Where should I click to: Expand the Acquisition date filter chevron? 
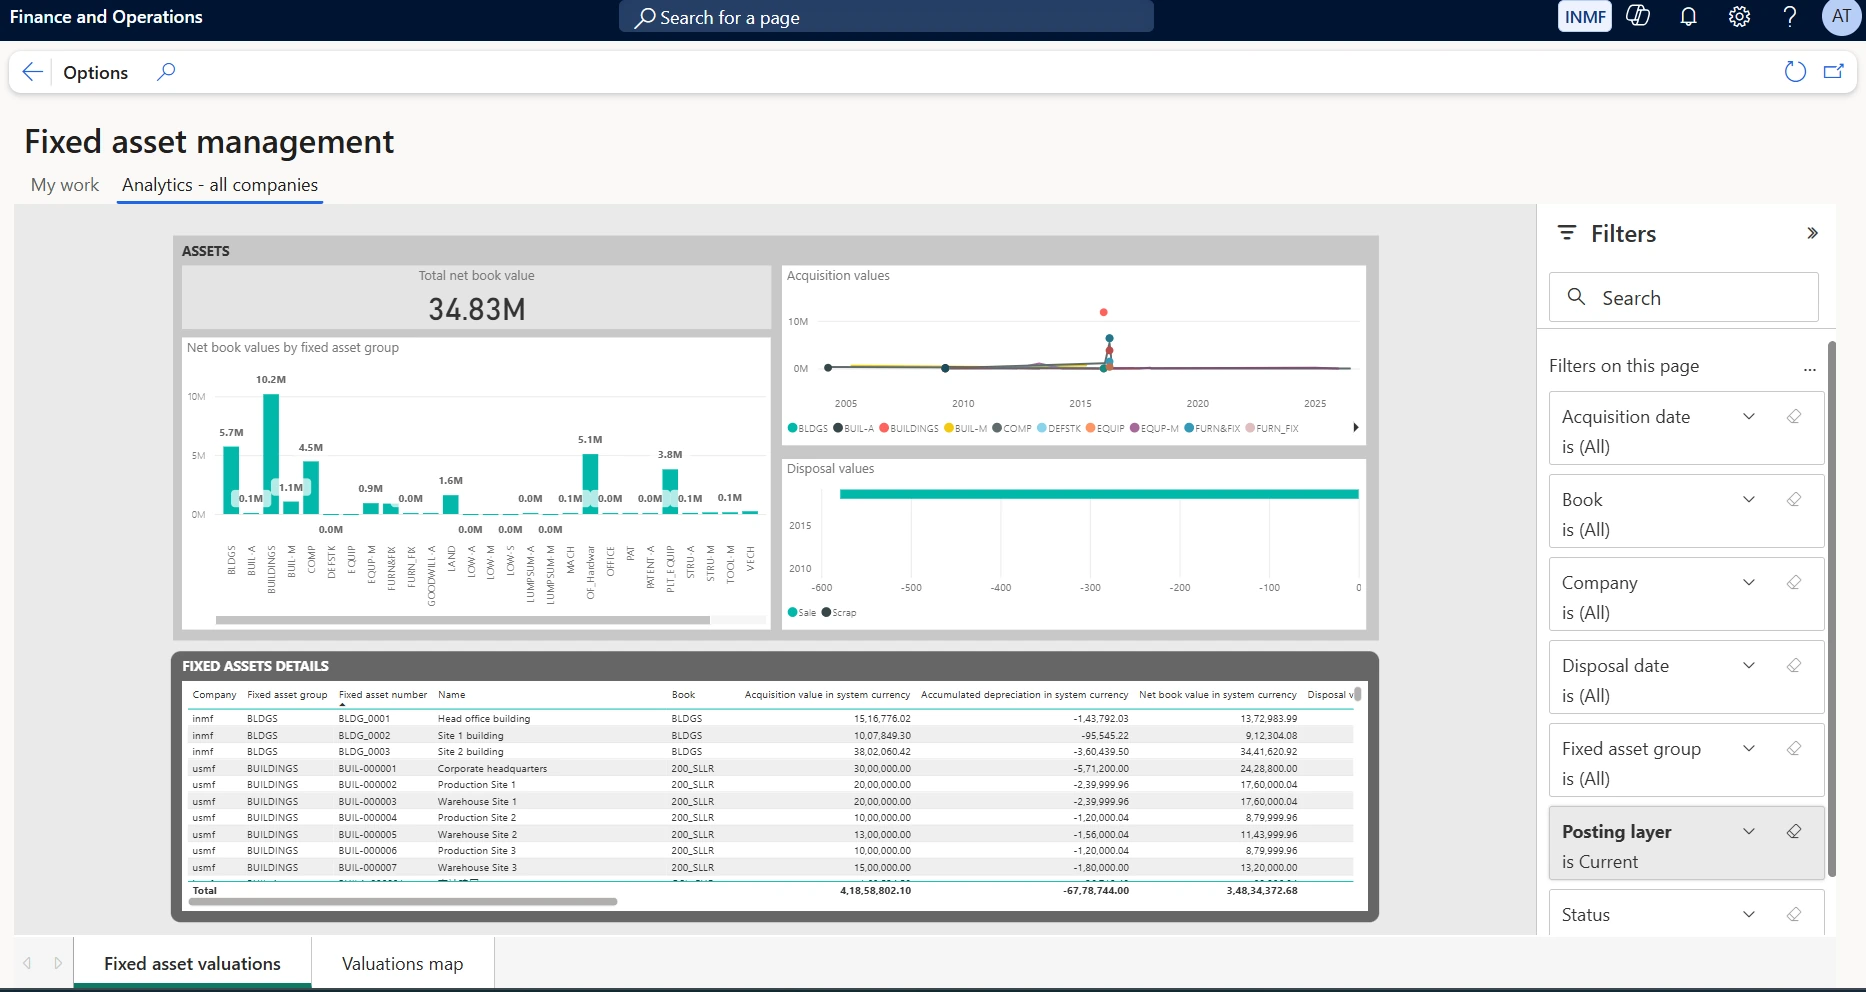pos(1749,416)
